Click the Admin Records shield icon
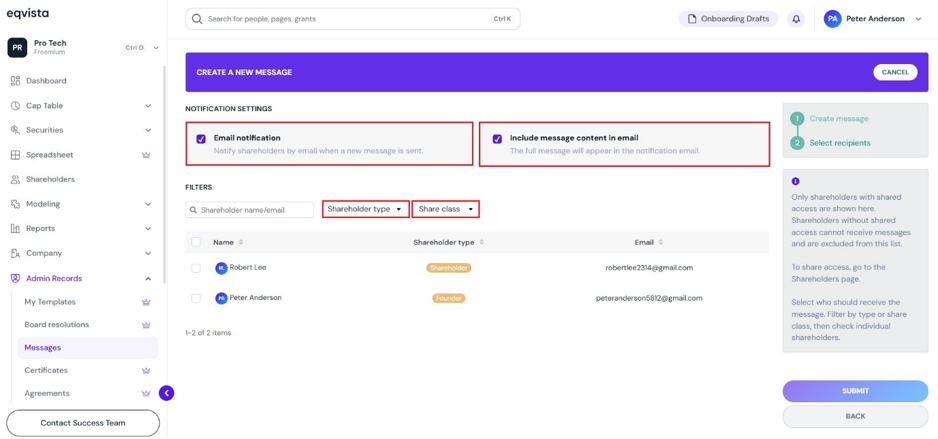This screenshot has height=439, width=938. click(16, 278)
